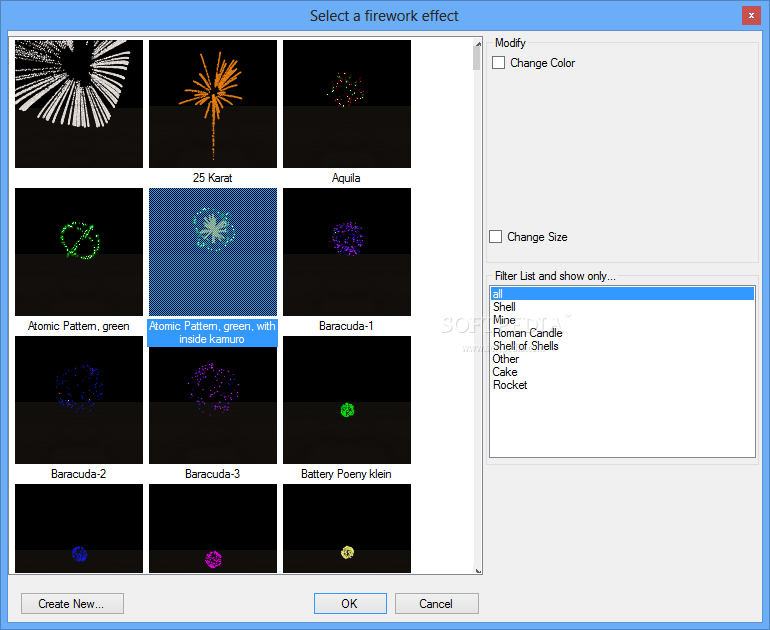Filter the list by Shell
The height and width of the screenshot is (630, 770).
(622, 307)
